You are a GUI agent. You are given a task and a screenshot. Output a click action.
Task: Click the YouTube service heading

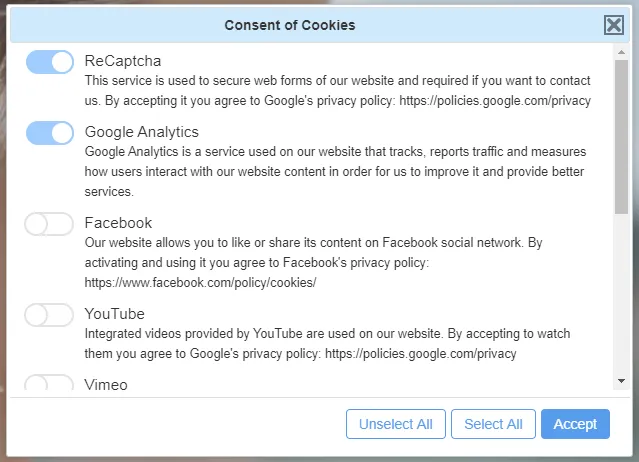[x=115, y=314]
